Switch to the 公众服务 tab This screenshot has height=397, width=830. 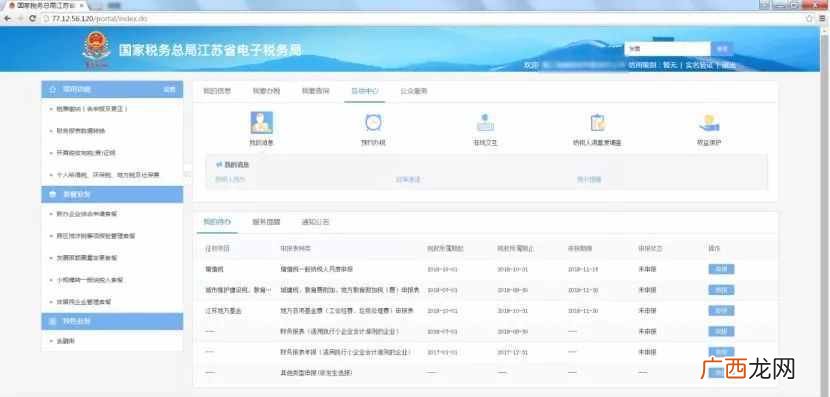413,91
